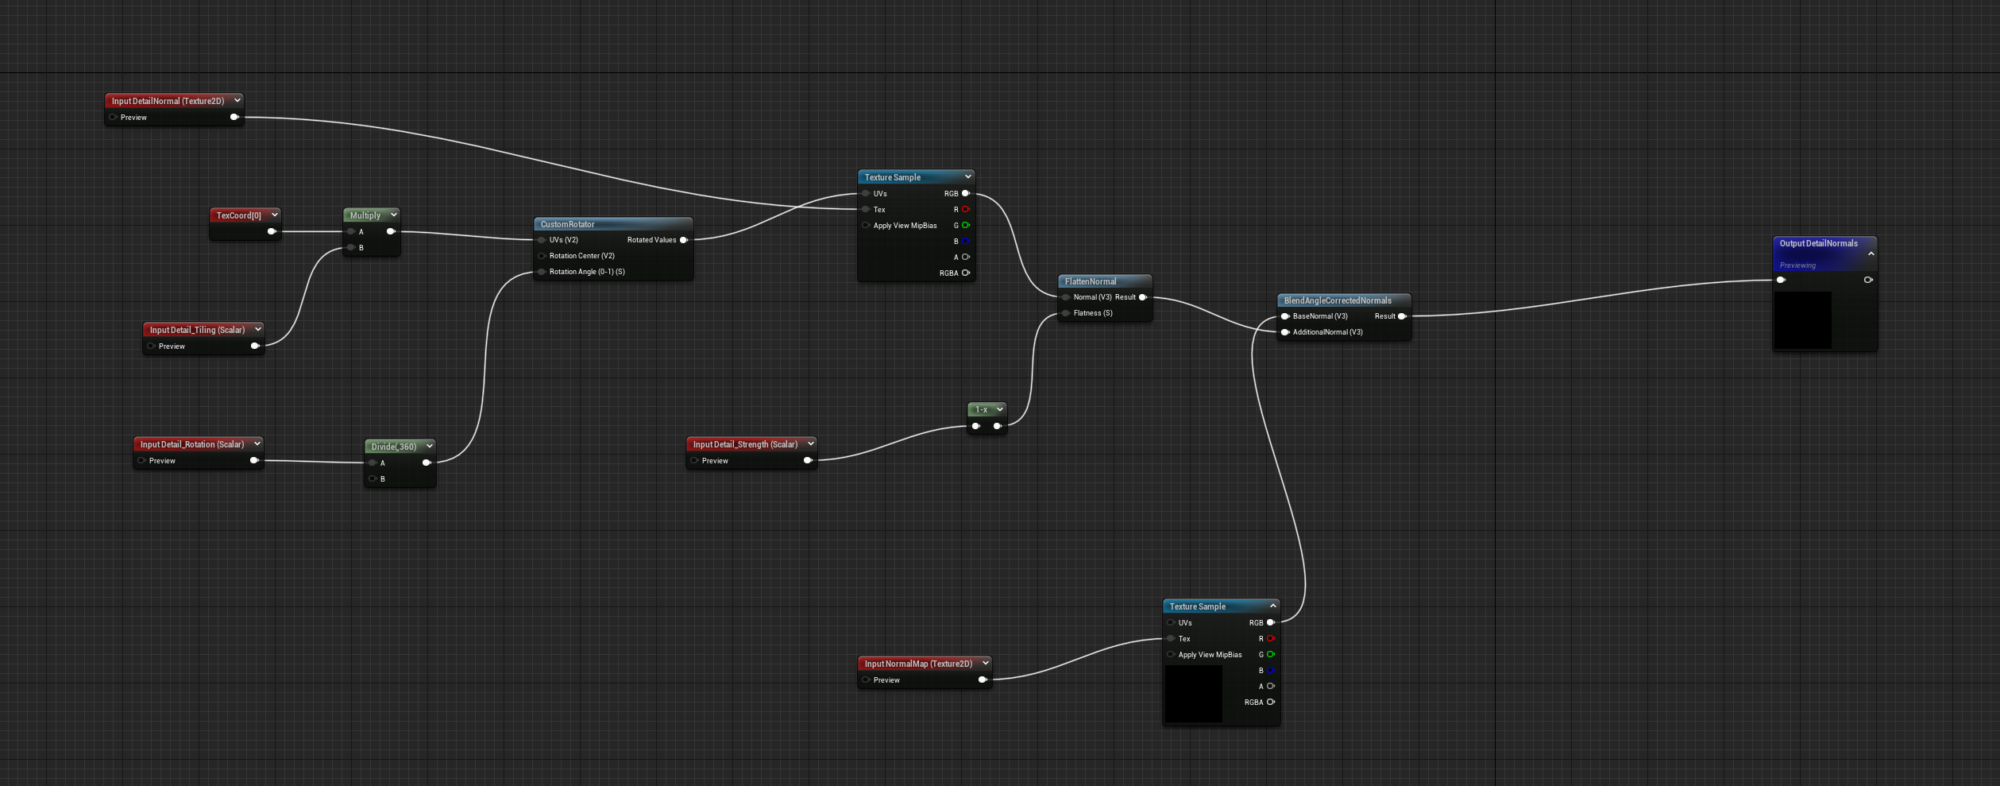The width and height of the screenshot is (2000, 786).
Task: Click Apply View MipBias pin on CustomRotator-fed Texture Sample
Action: point(866,225)
